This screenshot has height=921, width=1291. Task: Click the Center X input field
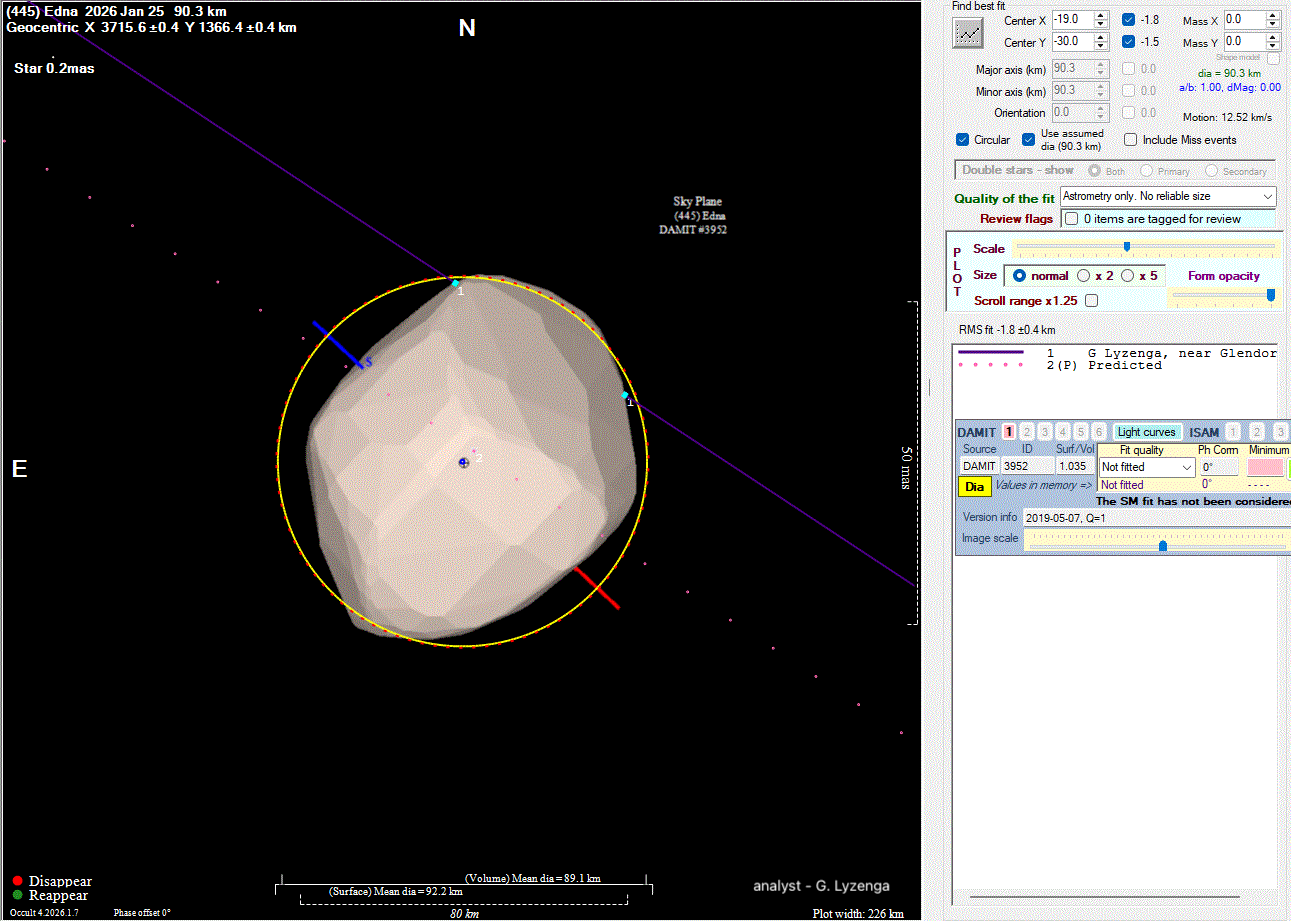pyautogui.click(x=1070, y=20)
